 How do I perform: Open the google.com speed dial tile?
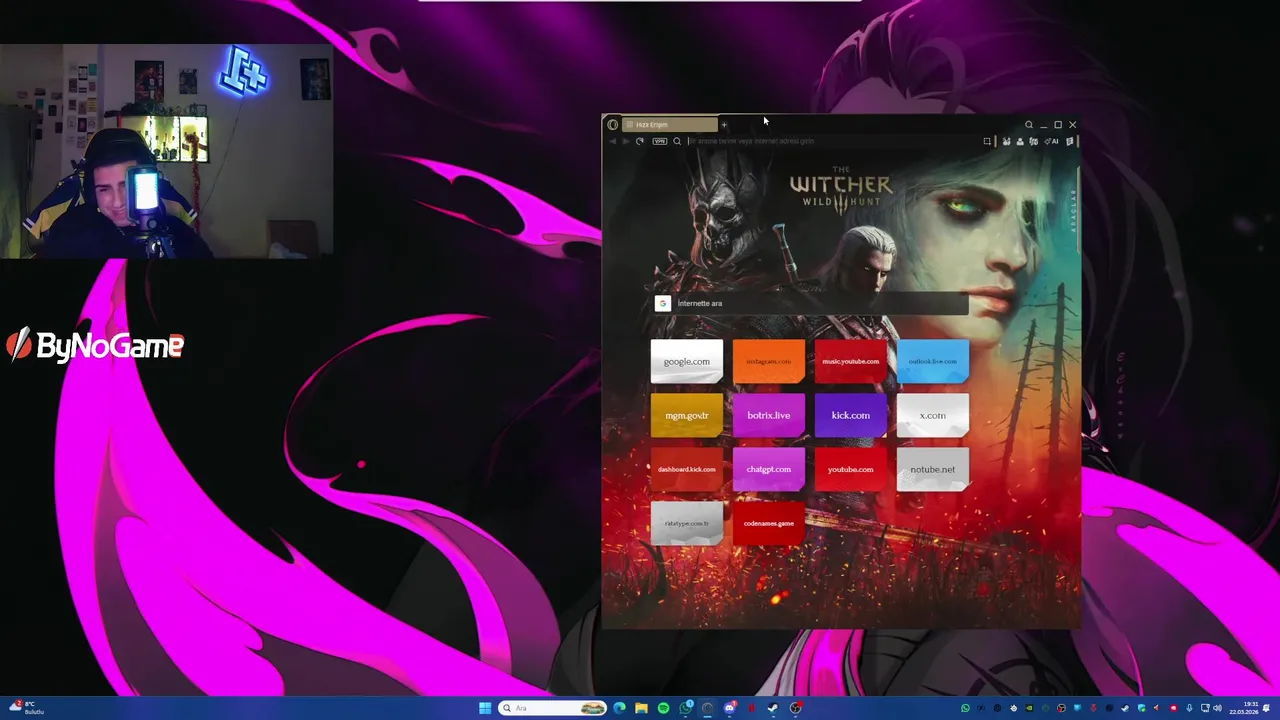tap(687, 361)
